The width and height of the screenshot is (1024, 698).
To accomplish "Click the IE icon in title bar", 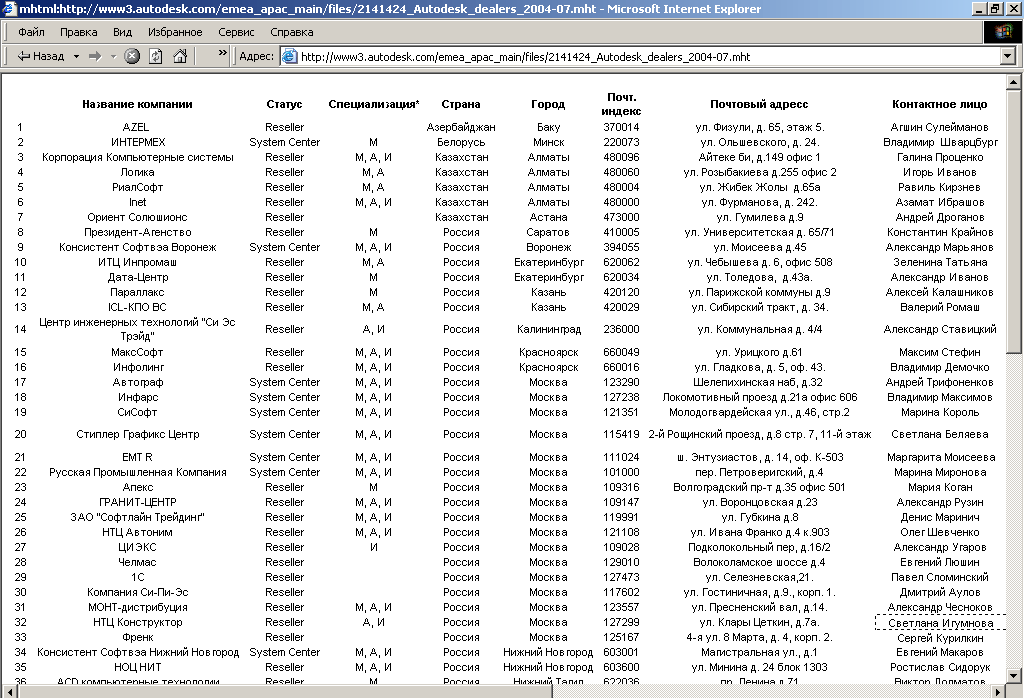I will pyautogui.click(x=8, y=8).
